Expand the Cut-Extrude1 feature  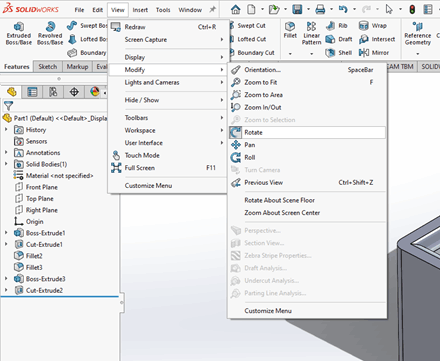click(6, 244)
